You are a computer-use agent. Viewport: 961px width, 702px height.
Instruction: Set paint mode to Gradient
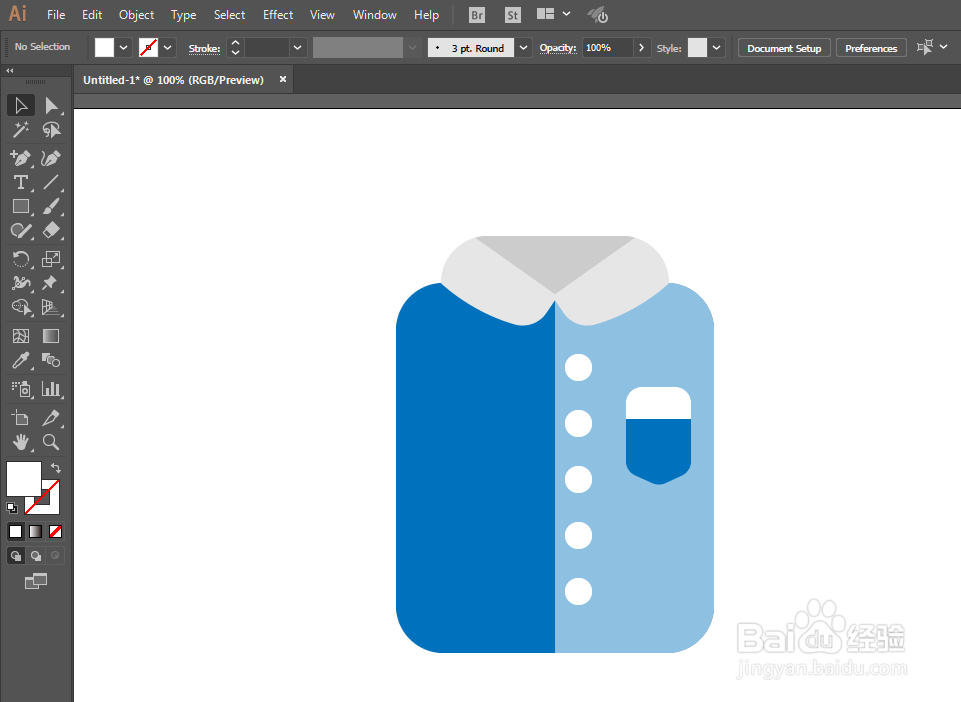(x=36, y=532)
